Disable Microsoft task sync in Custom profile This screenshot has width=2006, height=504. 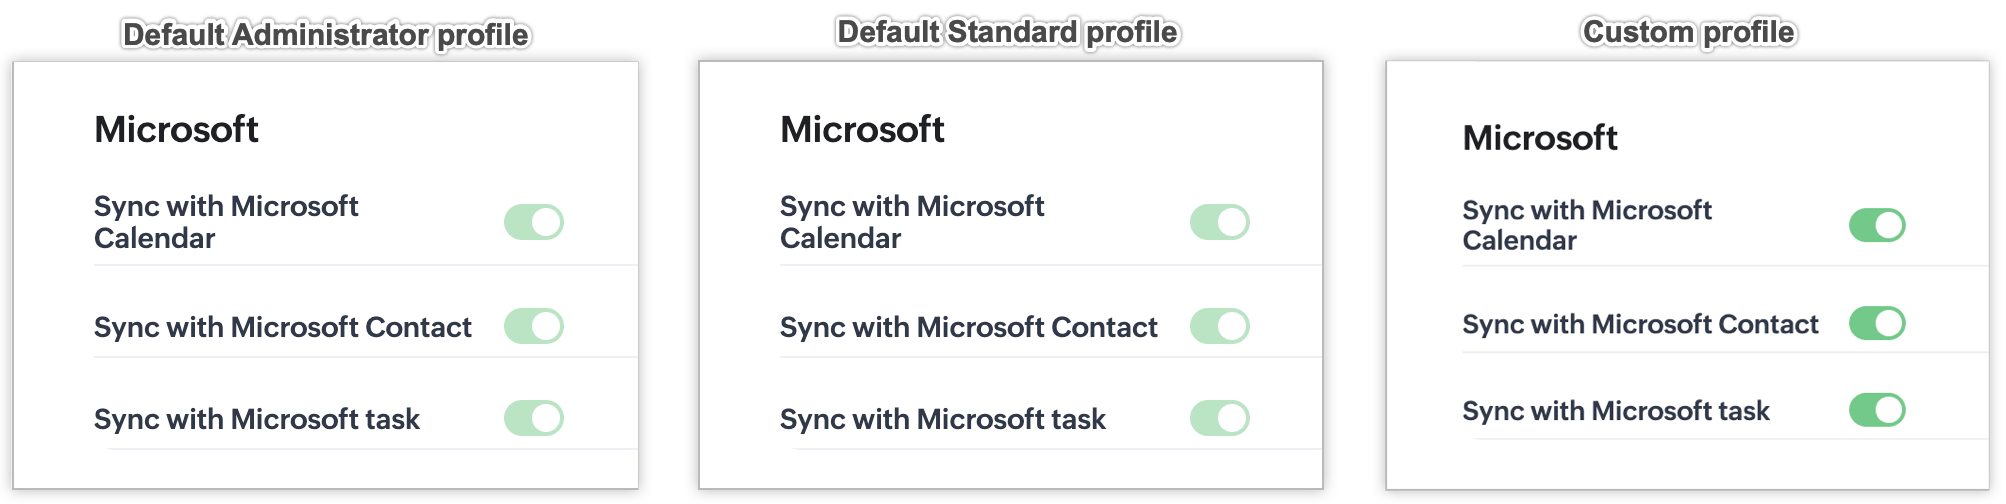click(x=1877, y=410)
